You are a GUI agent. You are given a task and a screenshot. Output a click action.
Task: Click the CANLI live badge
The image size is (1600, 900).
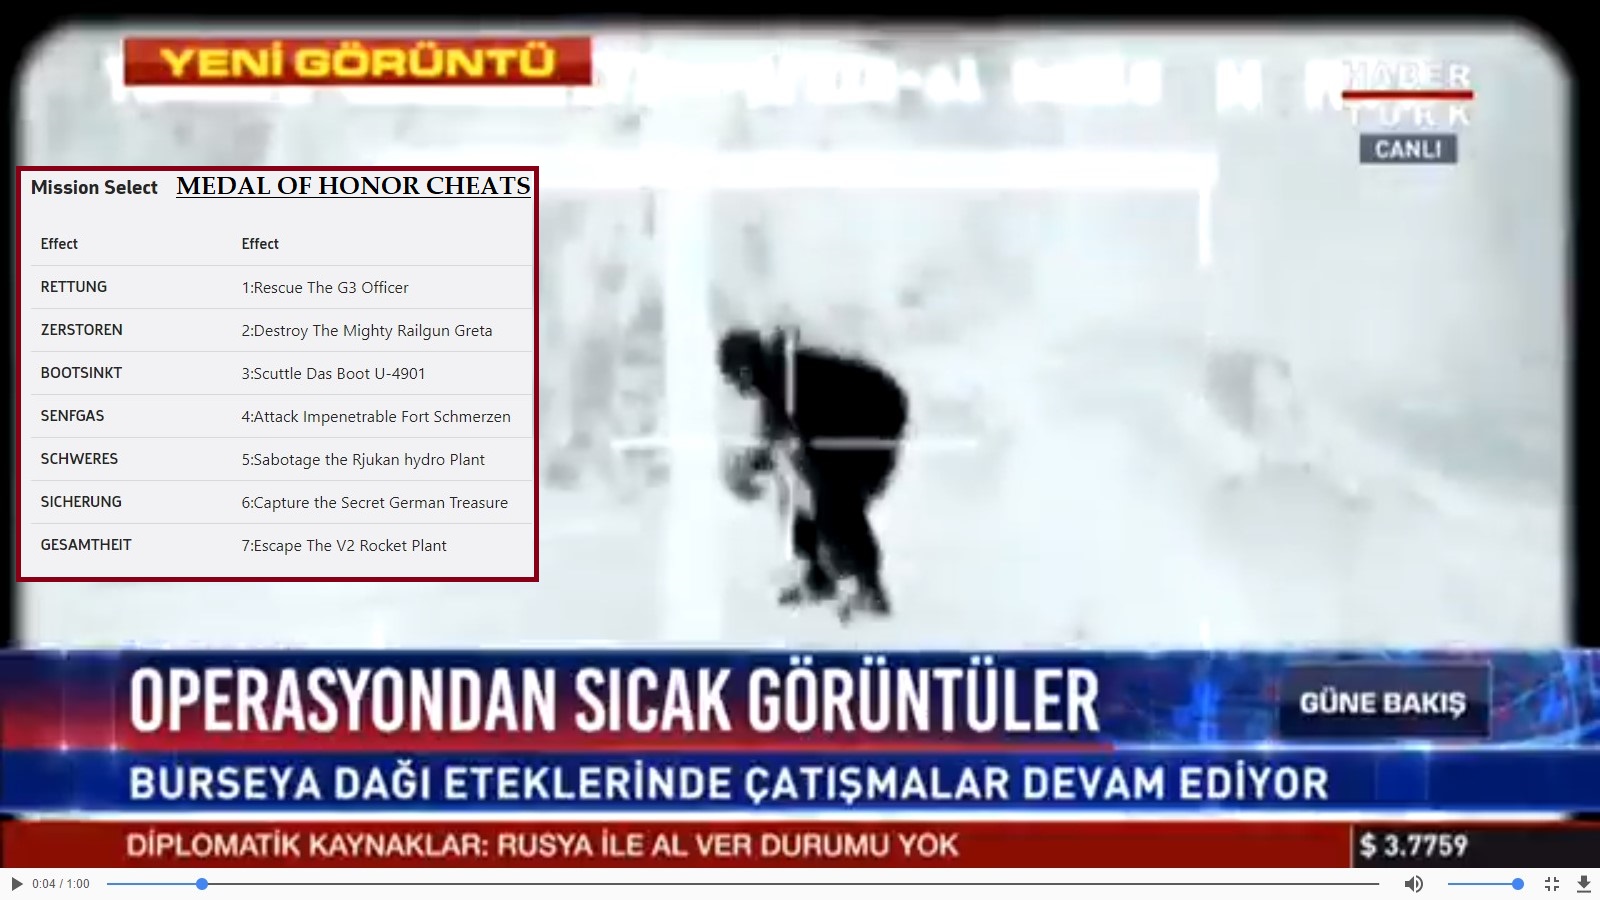pos(1408,149)
